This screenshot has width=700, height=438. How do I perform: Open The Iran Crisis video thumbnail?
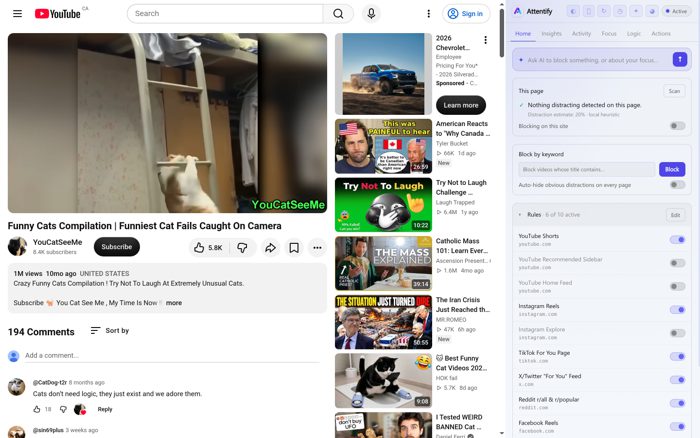(x=383, y=322)
